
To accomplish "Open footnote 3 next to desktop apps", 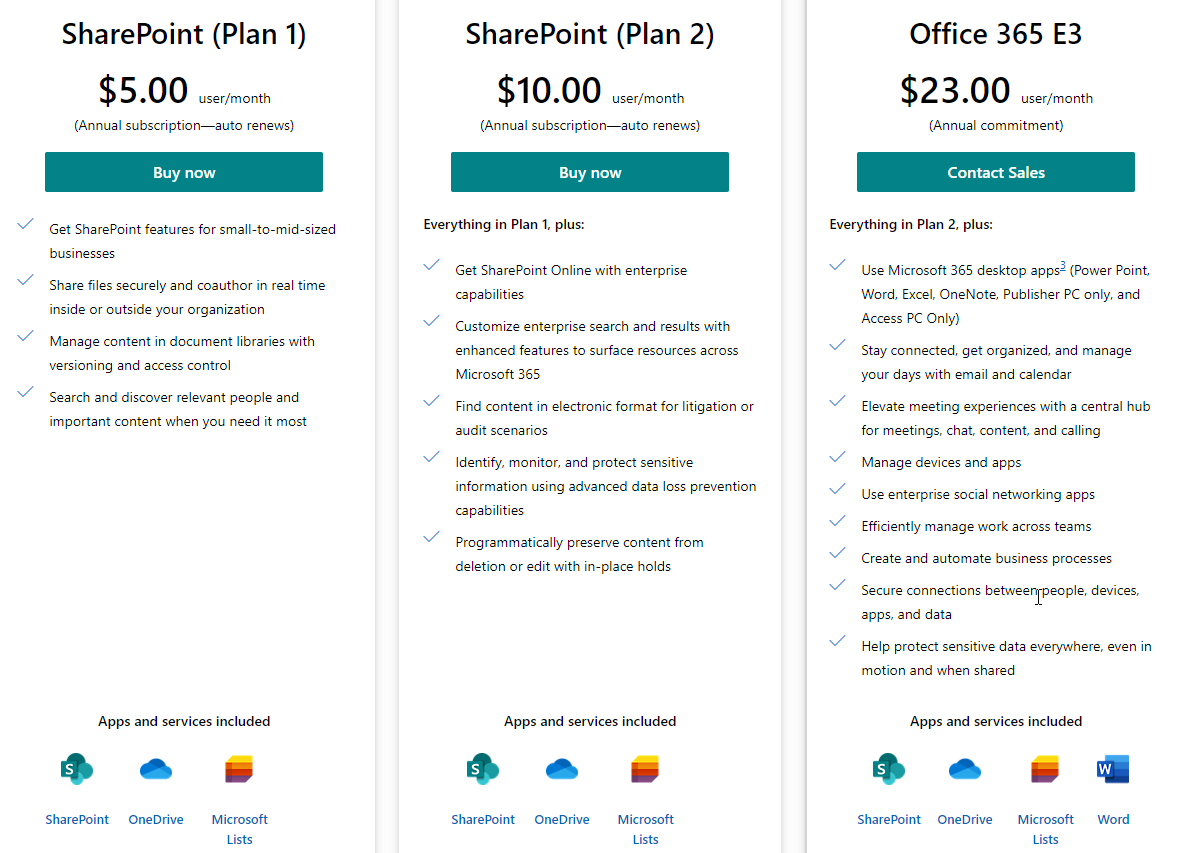I will (1062, 265).
